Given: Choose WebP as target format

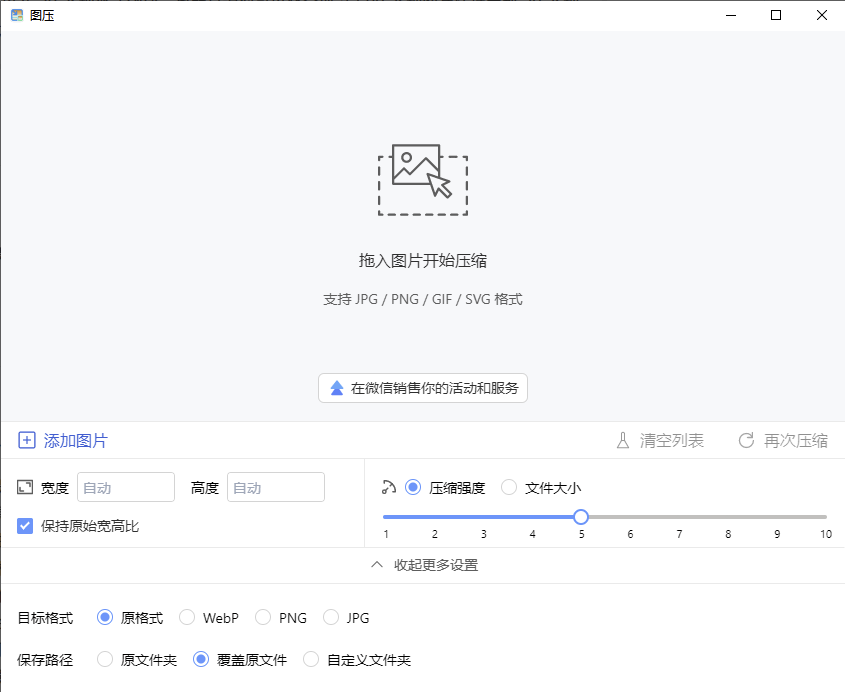Looking at the screenshot, I should pyautogui.click(x=187, y=618).
